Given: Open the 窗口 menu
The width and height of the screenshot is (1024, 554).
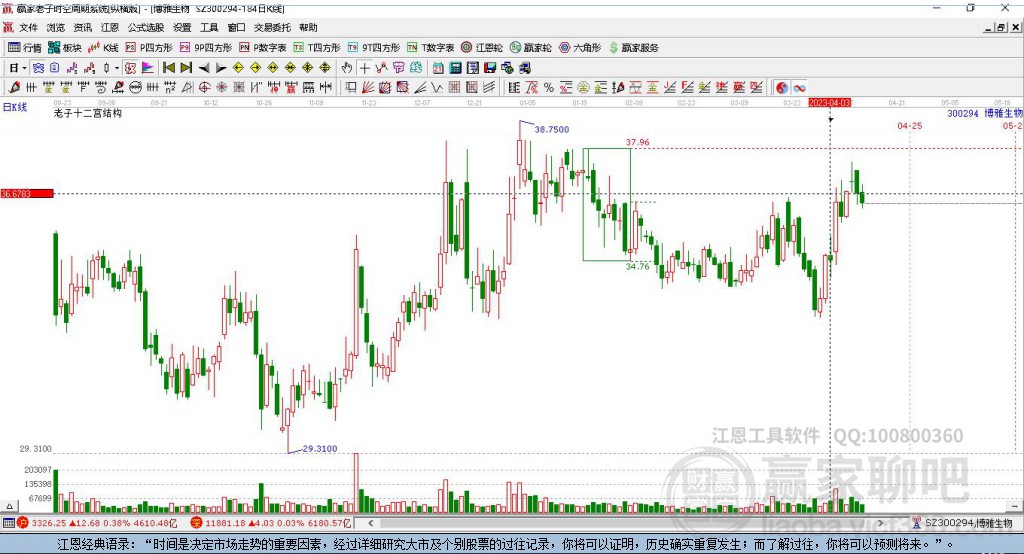Looking at the screenshot, I should coord(236,27).
